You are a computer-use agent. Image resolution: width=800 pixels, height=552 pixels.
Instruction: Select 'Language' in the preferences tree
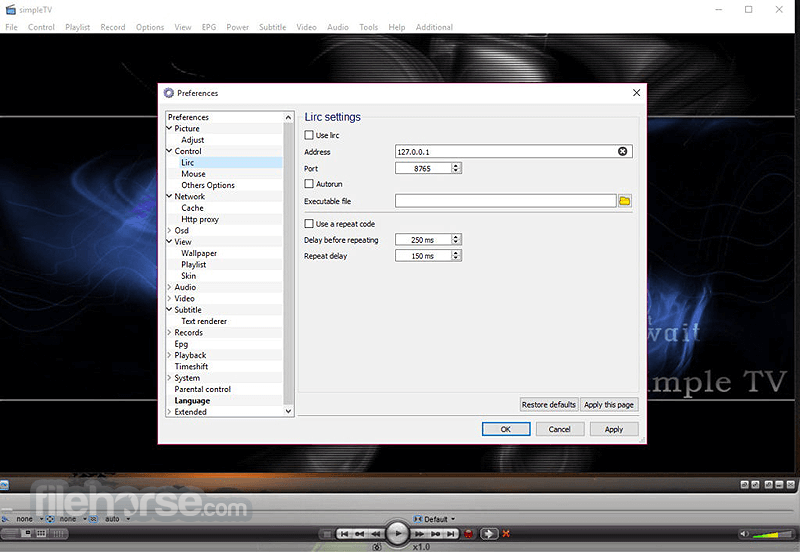click(192, 400)
